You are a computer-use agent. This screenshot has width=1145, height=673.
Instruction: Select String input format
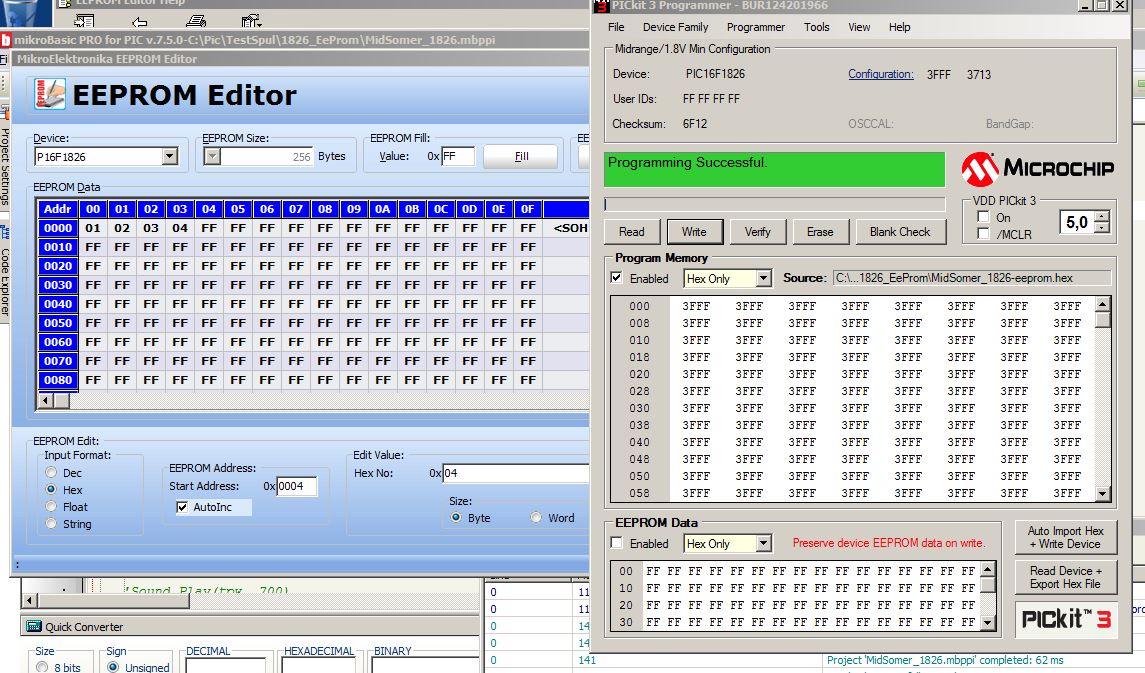51,523
